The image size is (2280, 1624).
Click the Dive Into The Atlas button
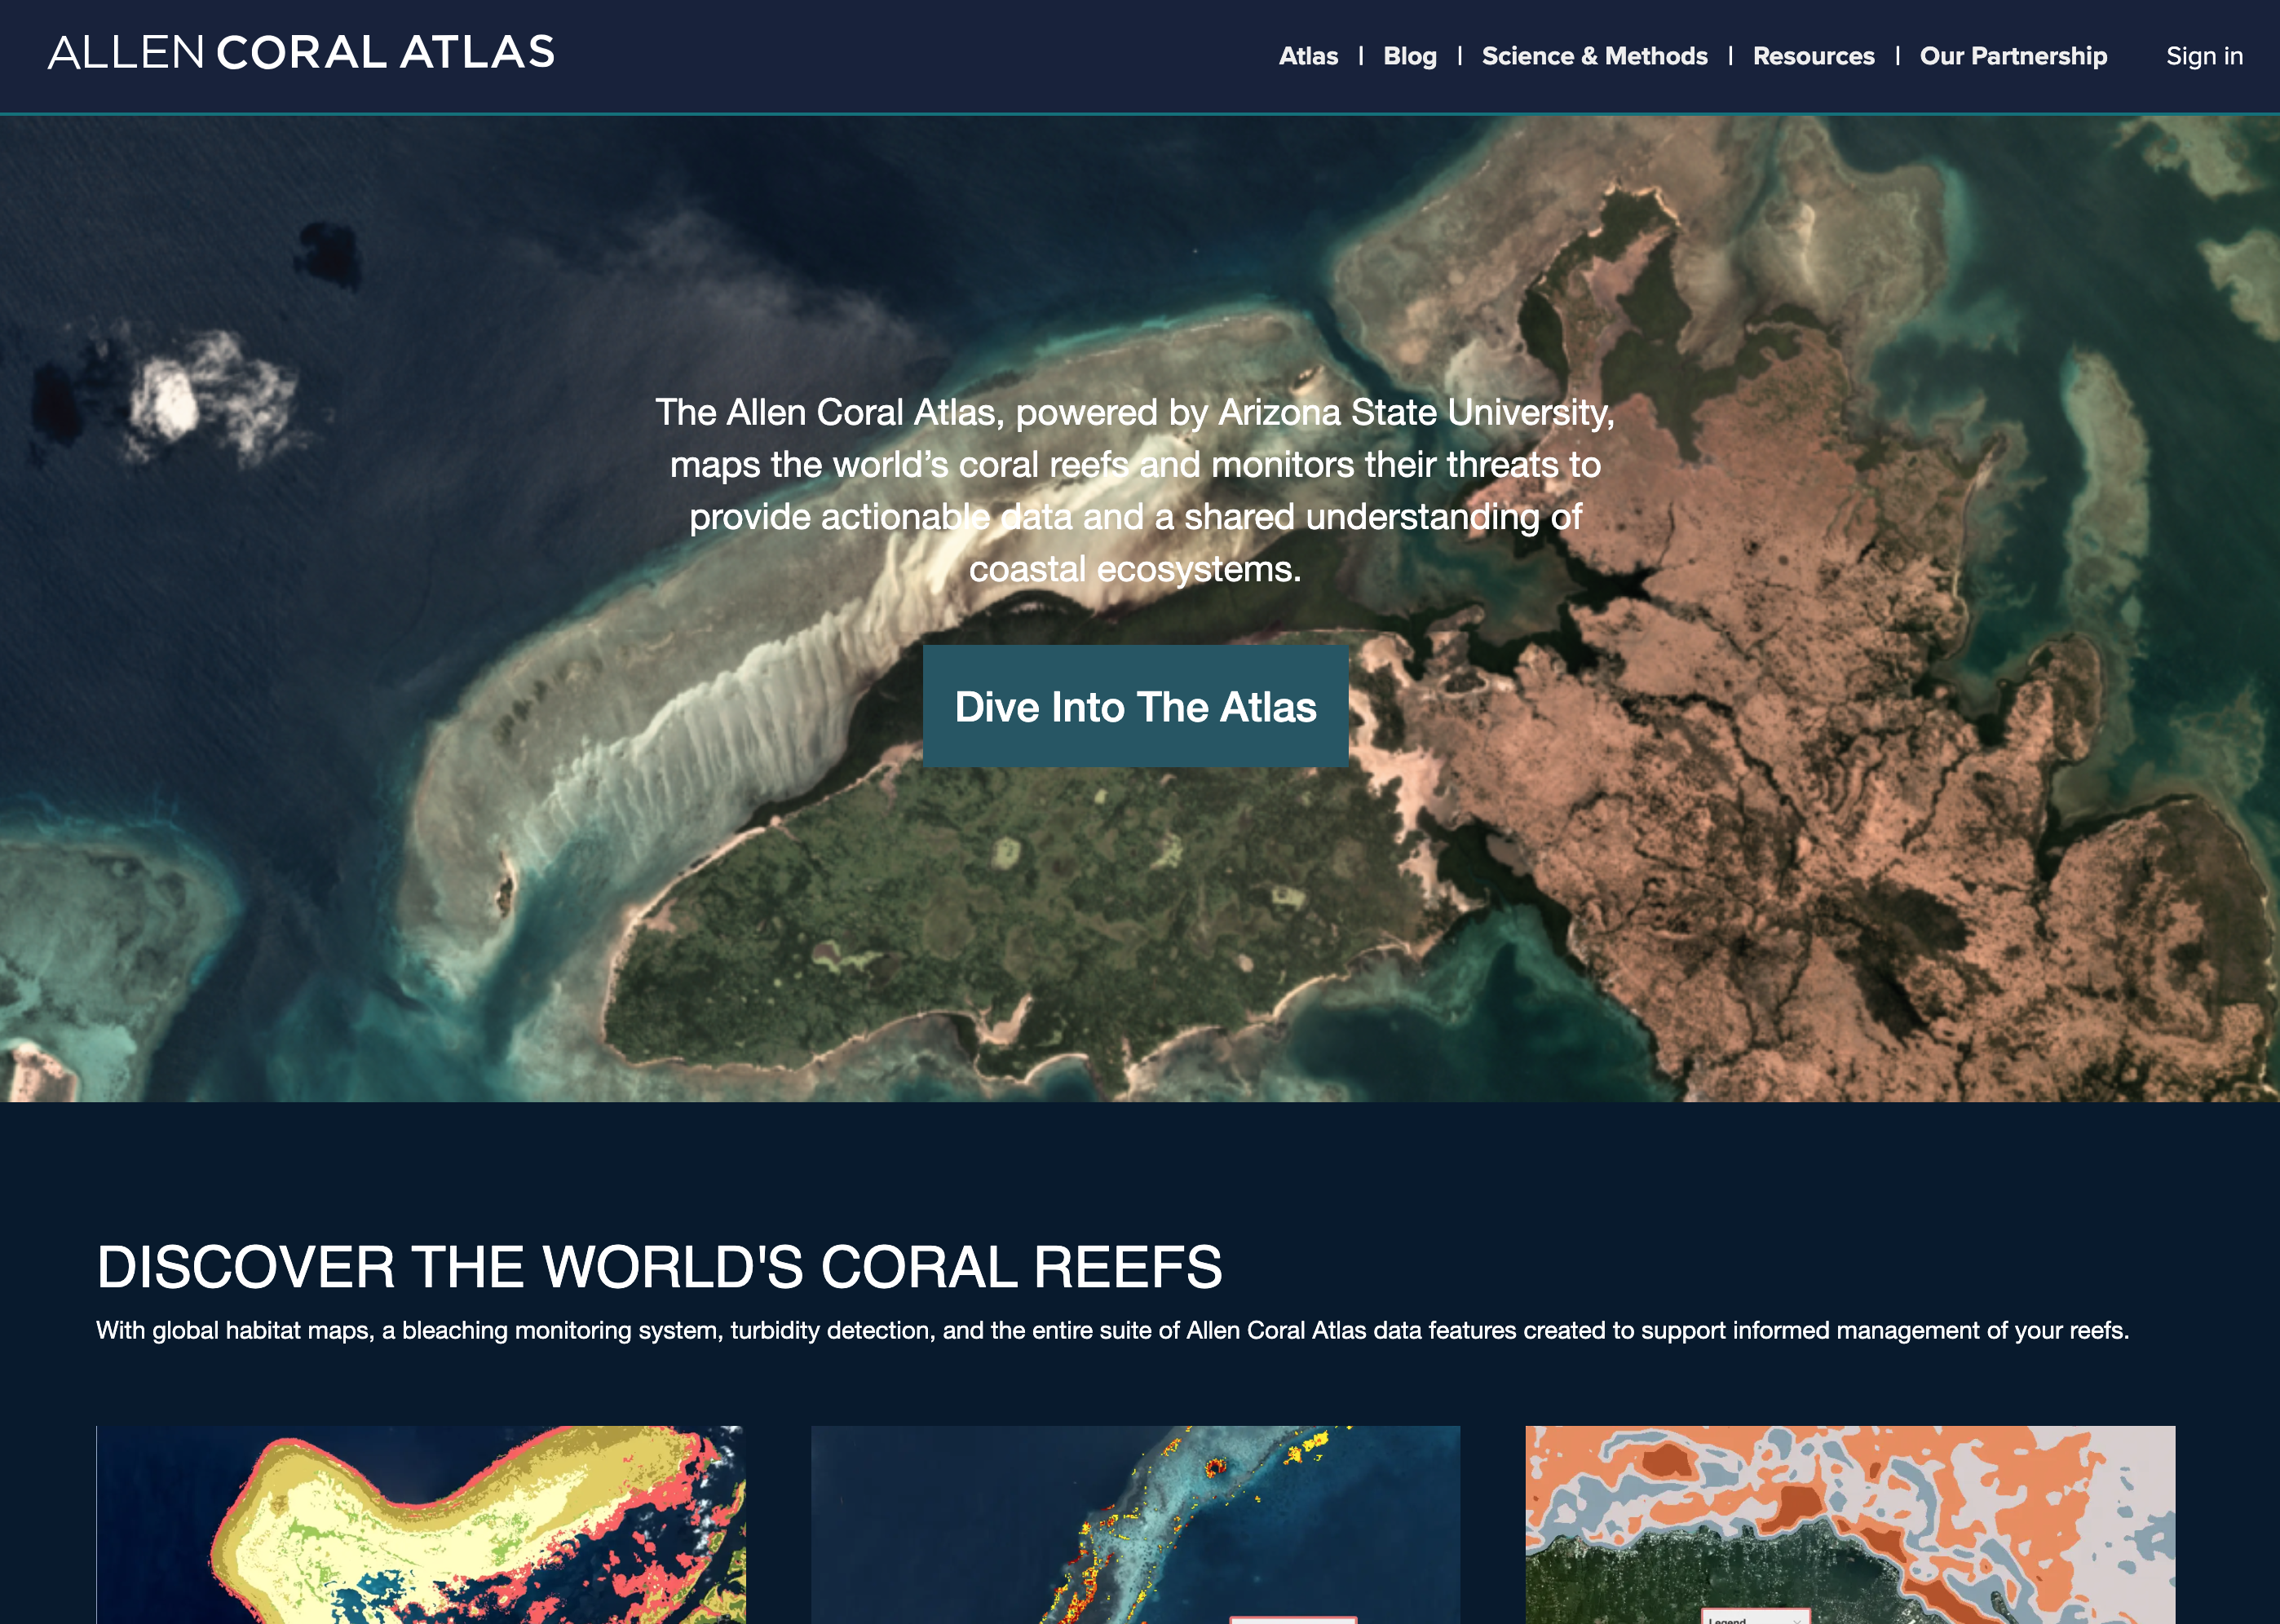pyautogui.click(x=1136, y=707)
